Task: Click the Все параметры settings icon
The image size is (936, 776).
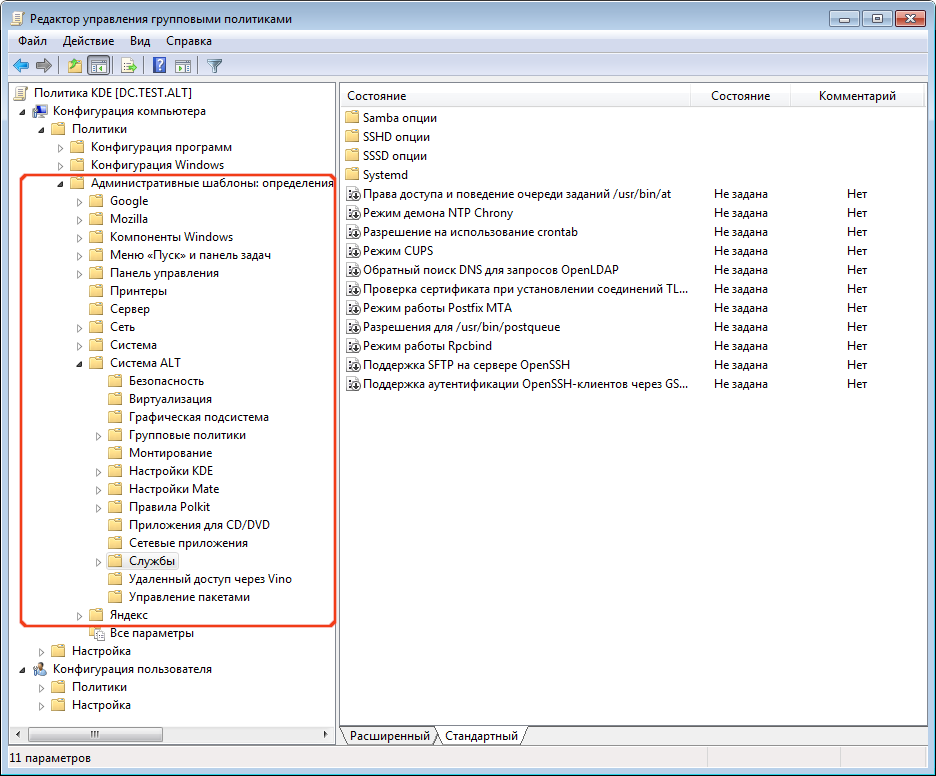Action: point(97,633)
